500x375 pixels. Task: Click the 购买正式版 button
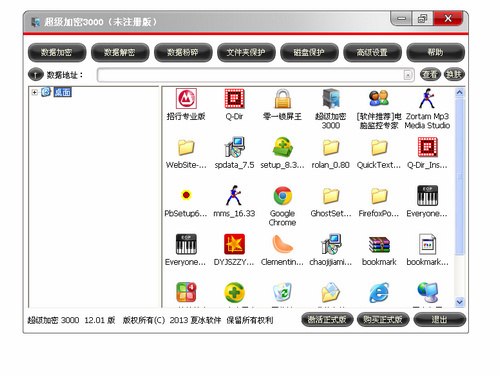tap(383, 320)
